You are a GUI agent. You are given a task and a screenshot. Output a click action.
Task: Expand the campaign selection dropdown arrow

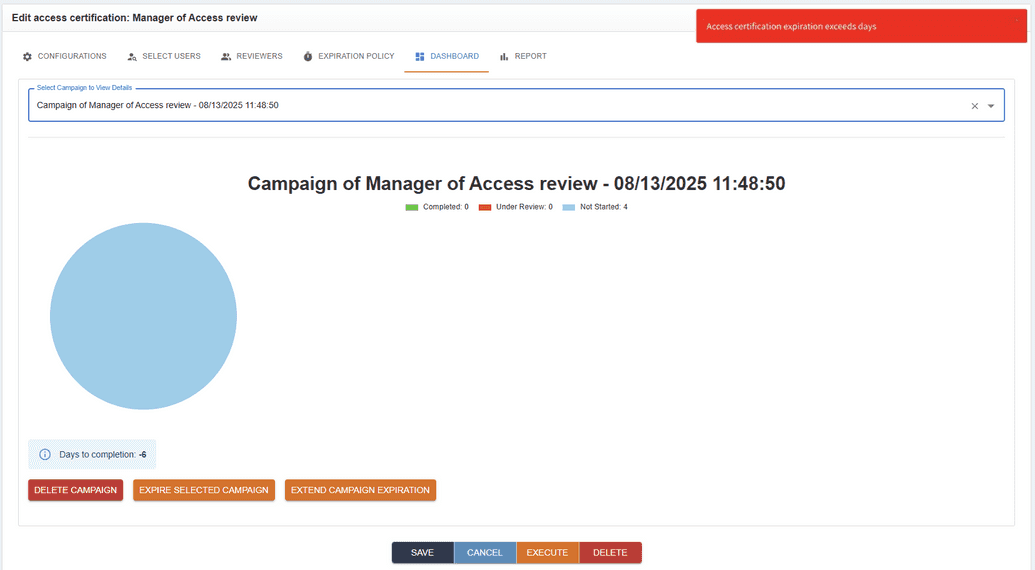(x=991, y=106)
